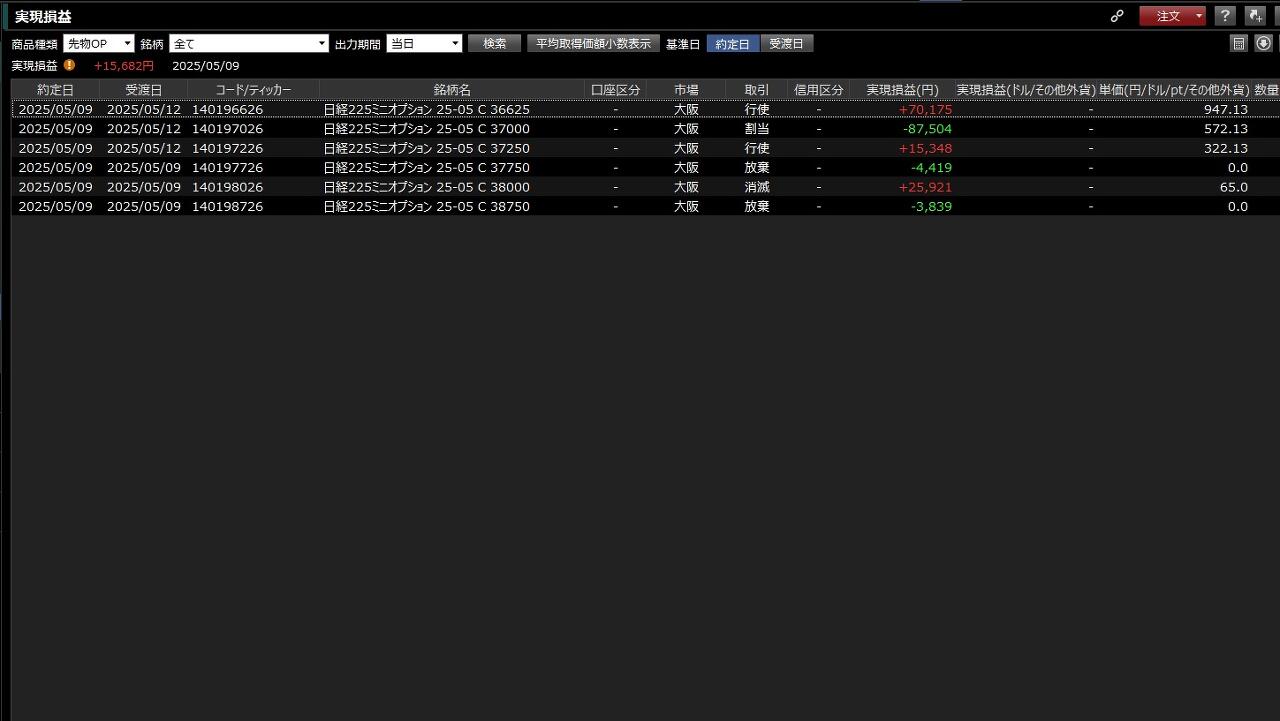Select the 受渡日 base date toggle
The image size is (1280, 721).
coord(787,44)
